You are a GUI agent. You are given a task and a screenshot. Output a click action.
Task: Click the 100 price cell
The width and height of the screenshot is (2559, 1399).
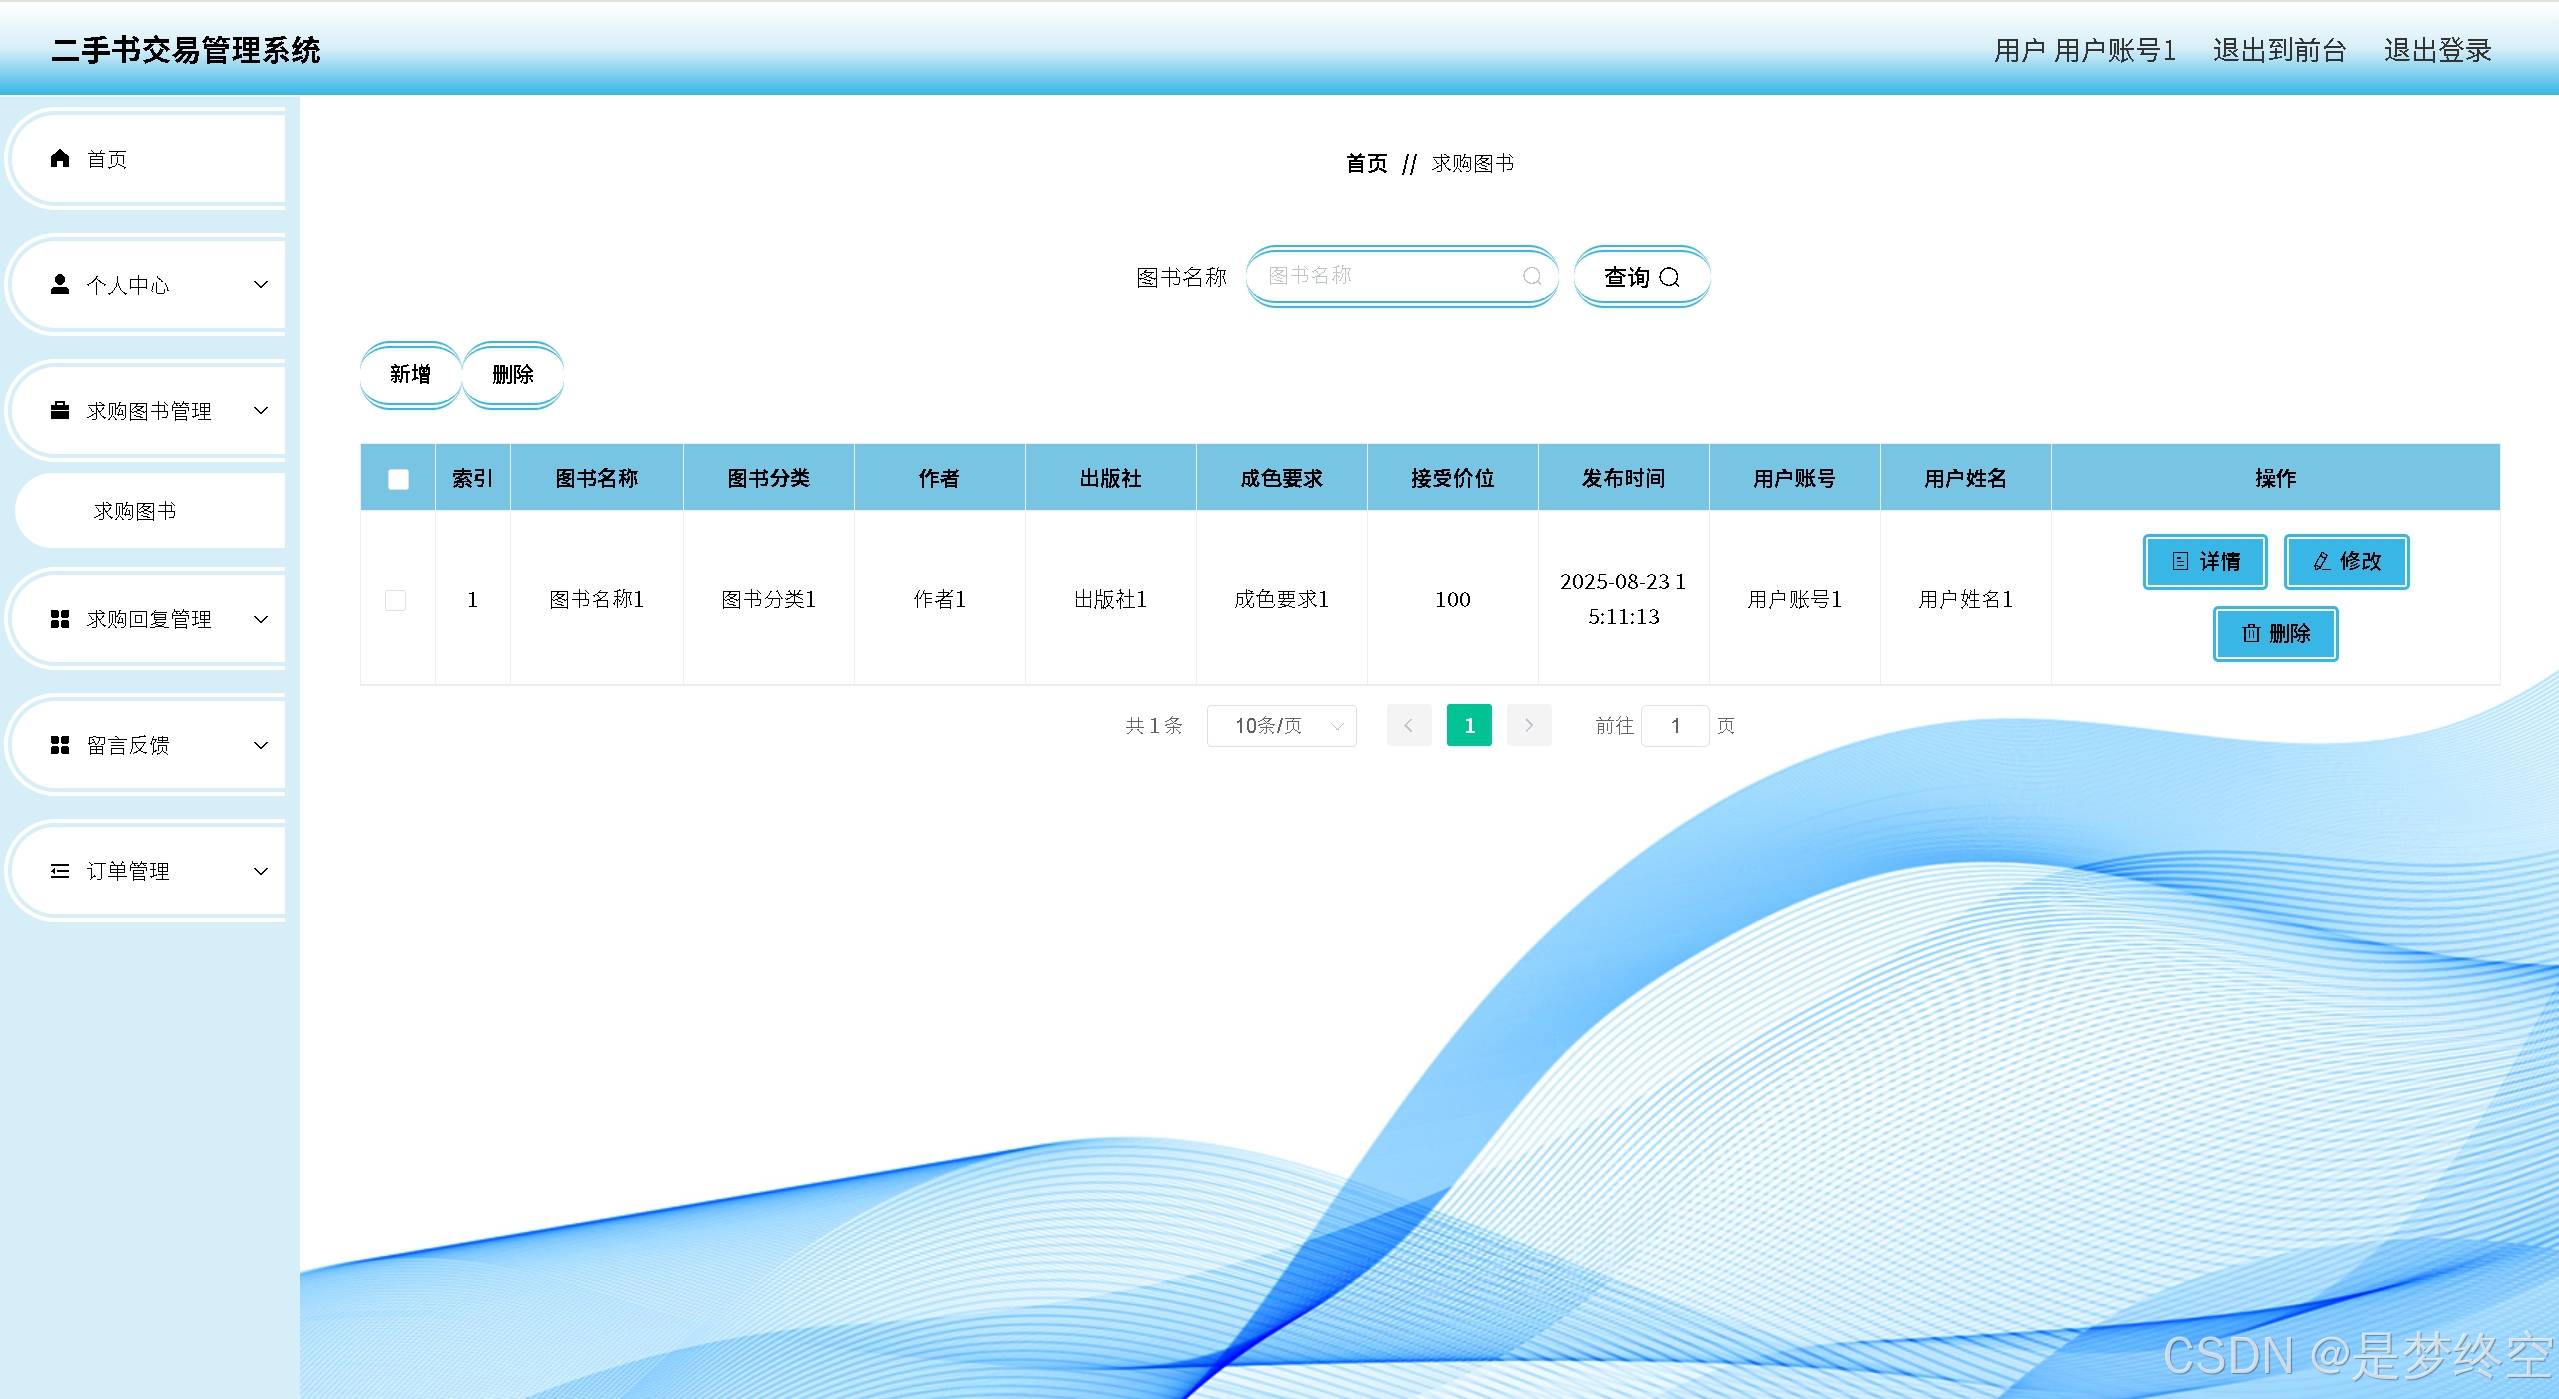pyautogui.click(x=1452, y=599)
